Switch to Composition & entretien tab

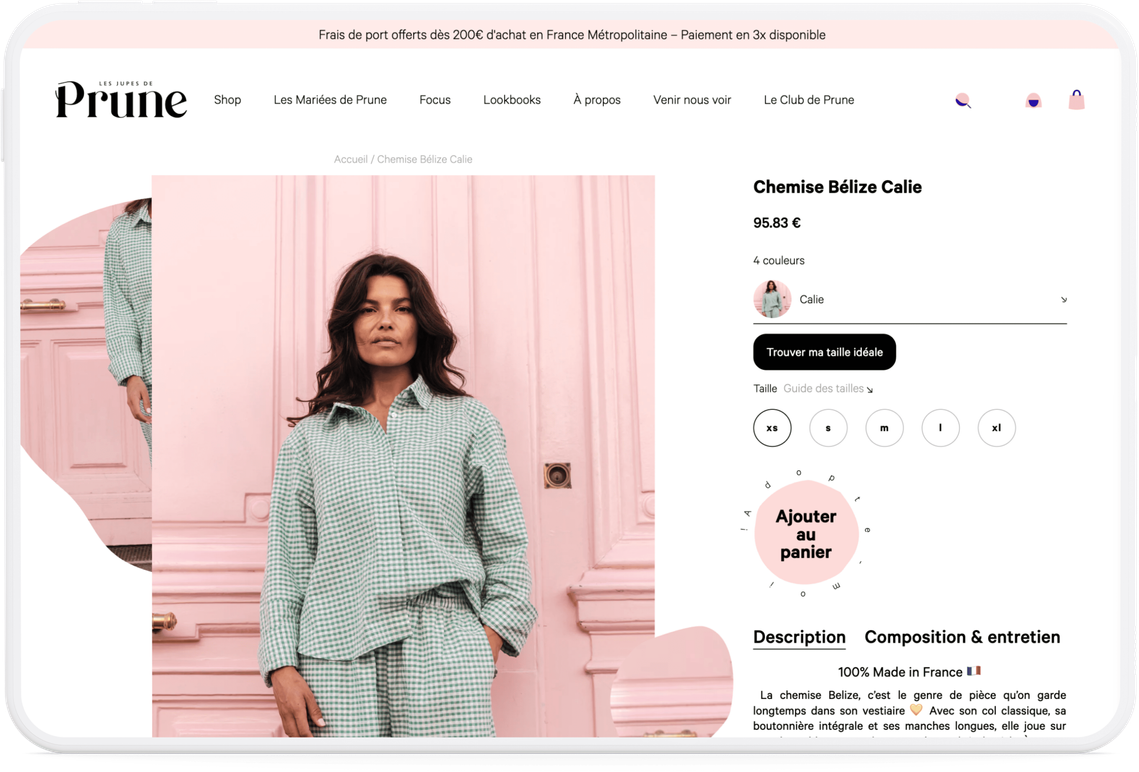point(962,637)
